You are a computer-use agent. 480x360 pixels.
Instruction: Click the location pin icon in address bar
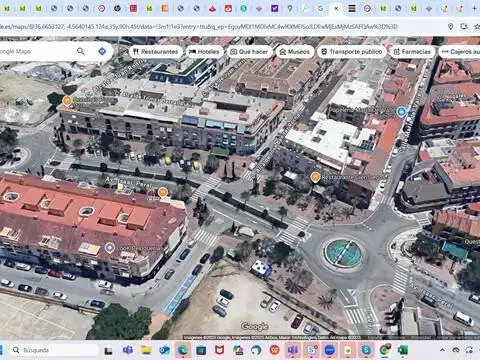pyautogui.click(x=450, y=26)
